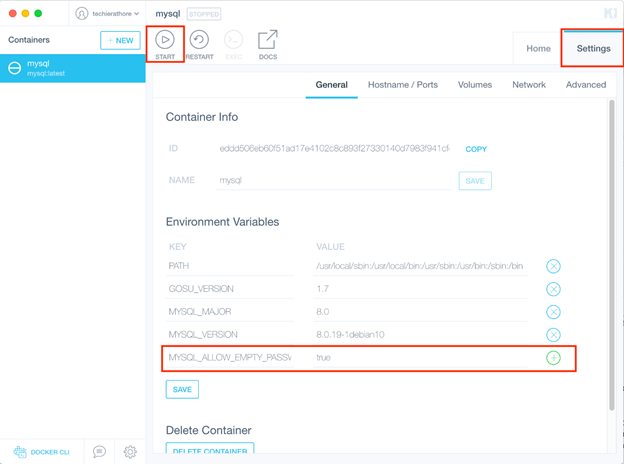Restart the mysql container

[199, 44]
